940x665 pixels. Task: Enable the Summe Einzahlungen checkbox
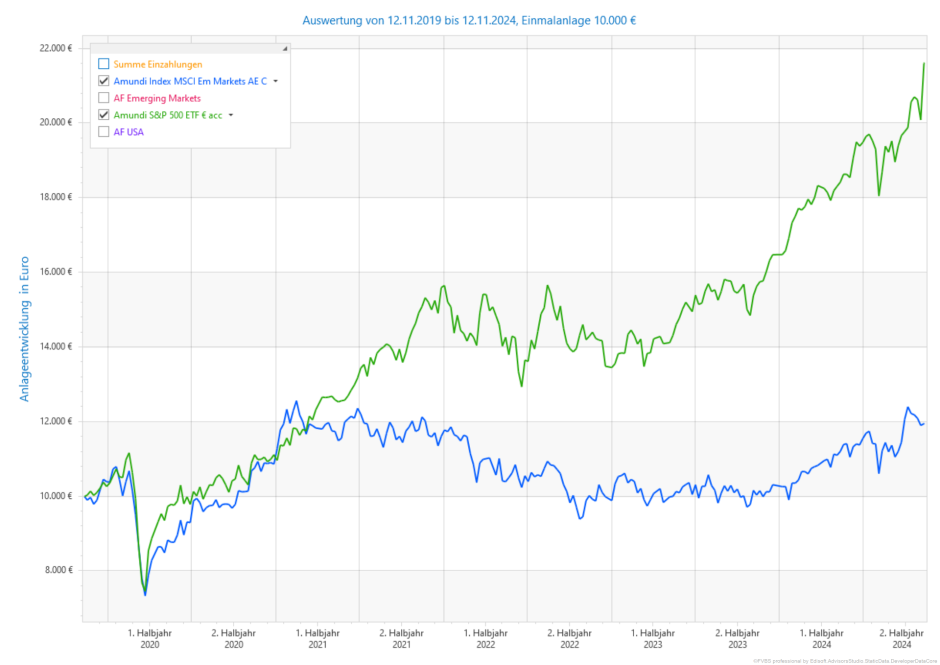(104, 64)
